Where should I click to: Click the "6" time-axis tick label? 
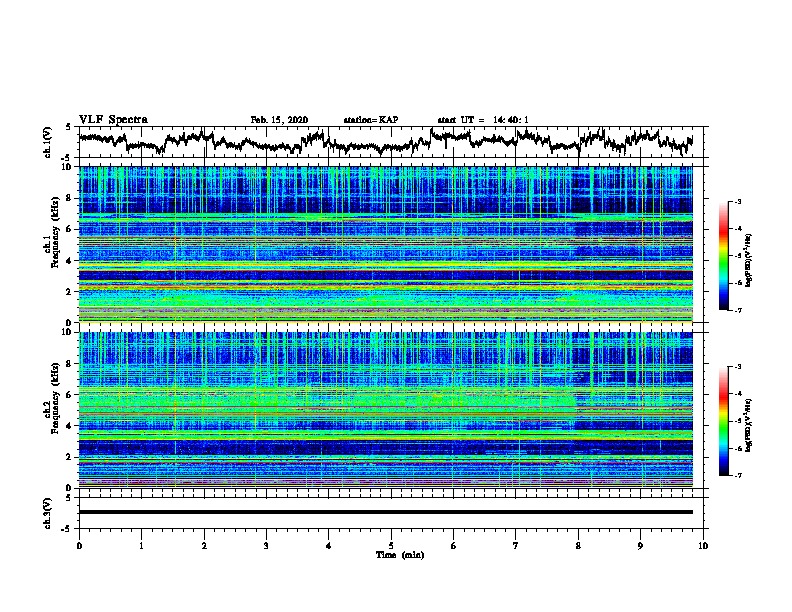click(x=454, y=545)
